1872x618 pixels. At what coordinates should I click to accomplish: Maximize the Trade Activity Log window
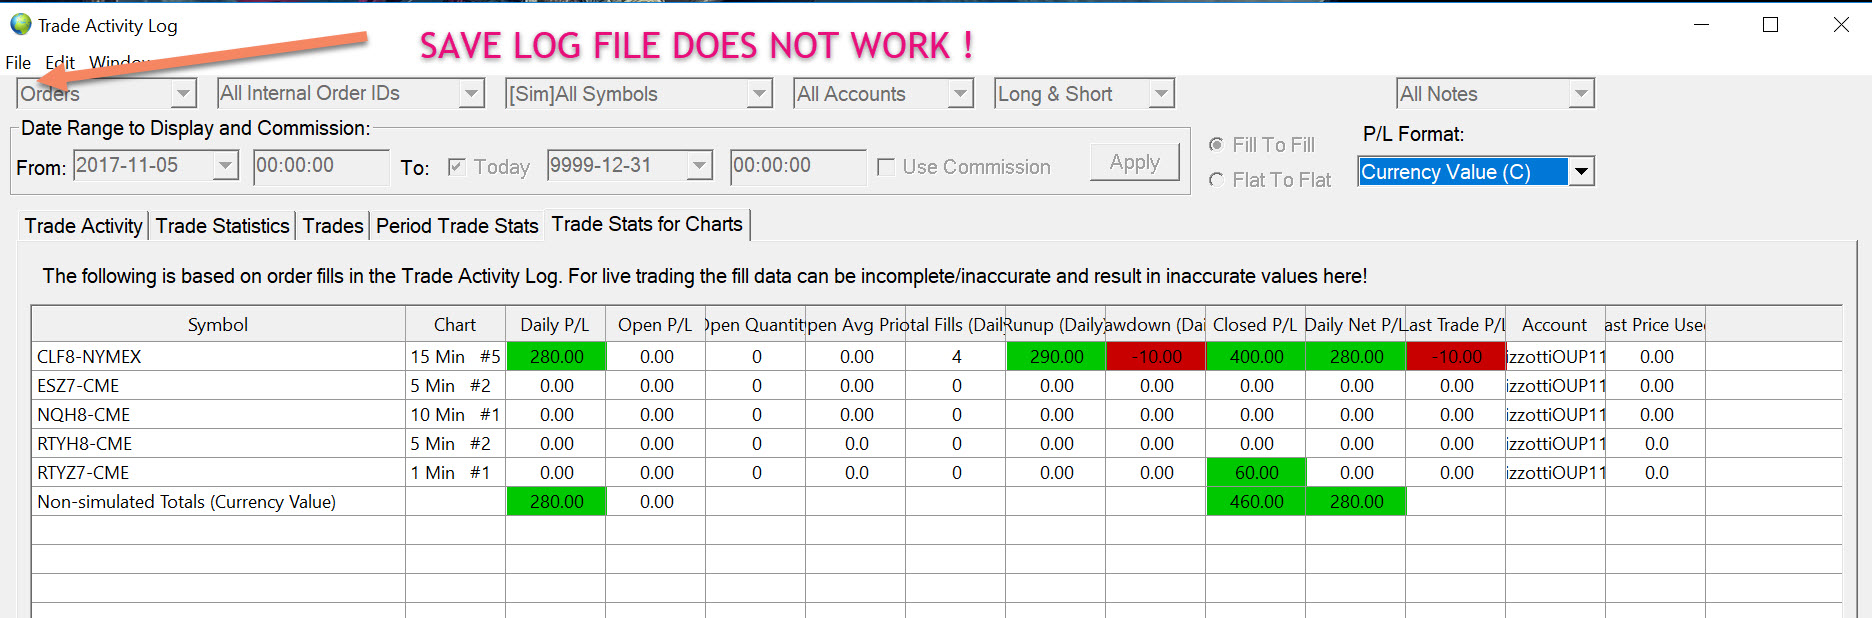[1770, 25]
